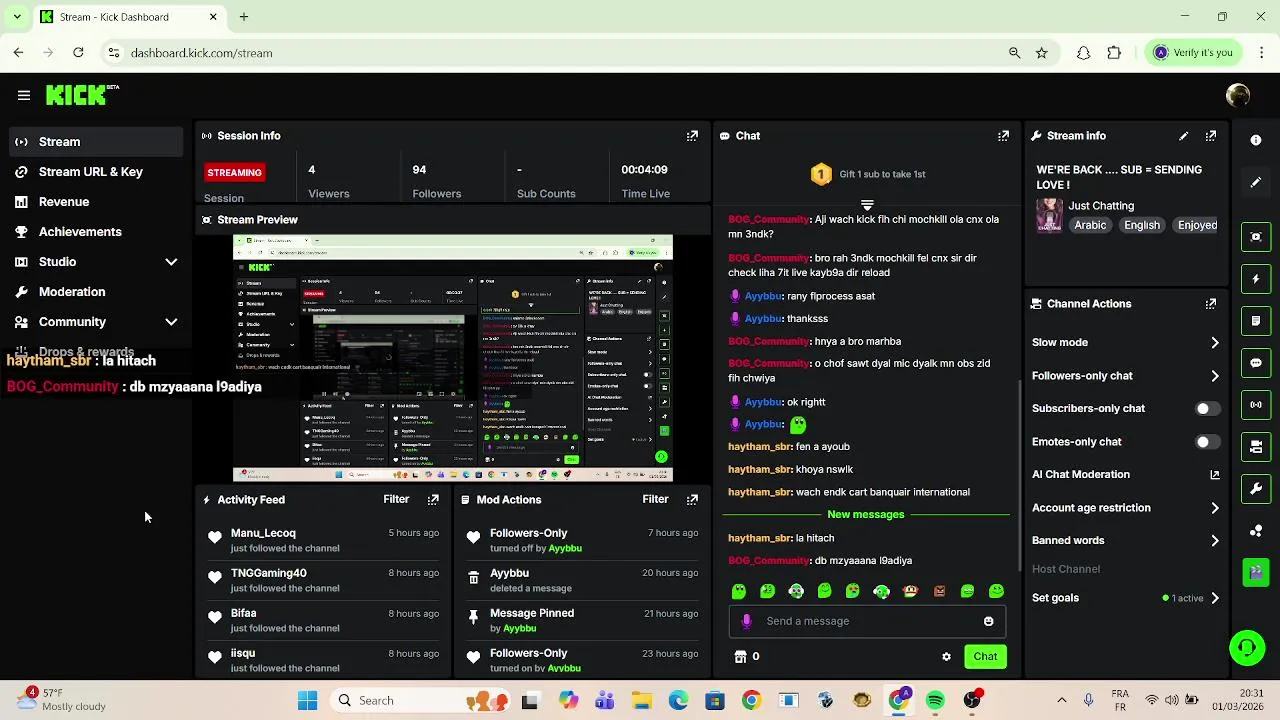
Task: Switch to the Kick Dashboard browser tab
Action: click(x=128, y=17)
